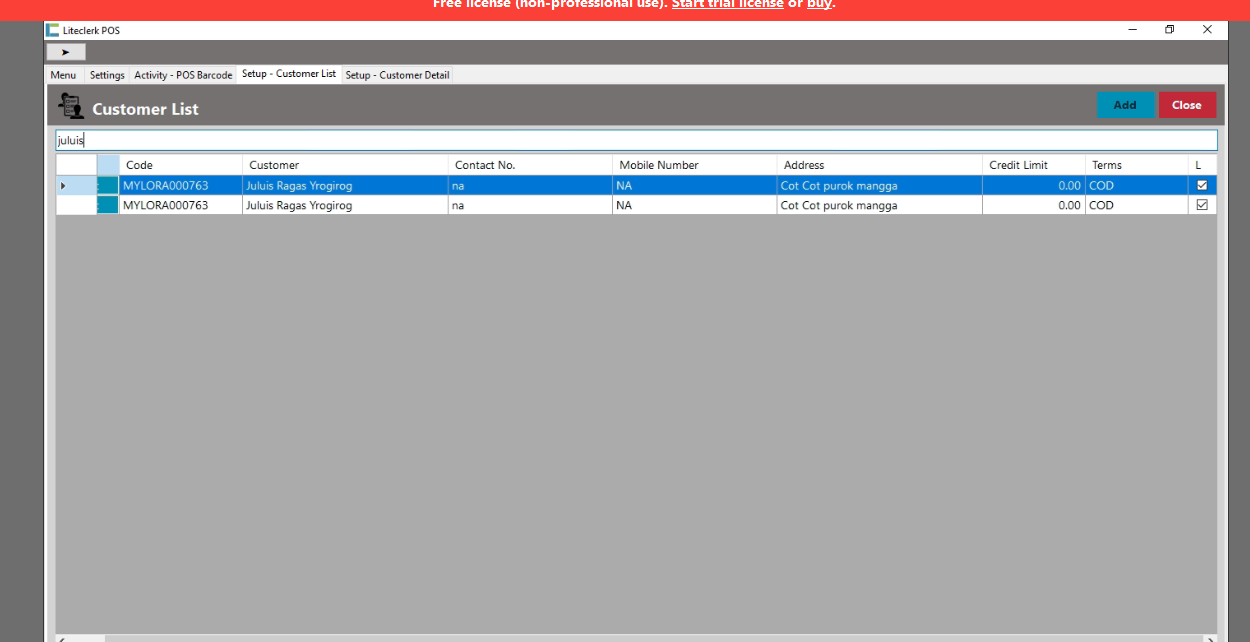Sort by the Credit Limit column header
Image resolution: width=1250 pixels, height=642 pixels.
(x=1033, y=165)
